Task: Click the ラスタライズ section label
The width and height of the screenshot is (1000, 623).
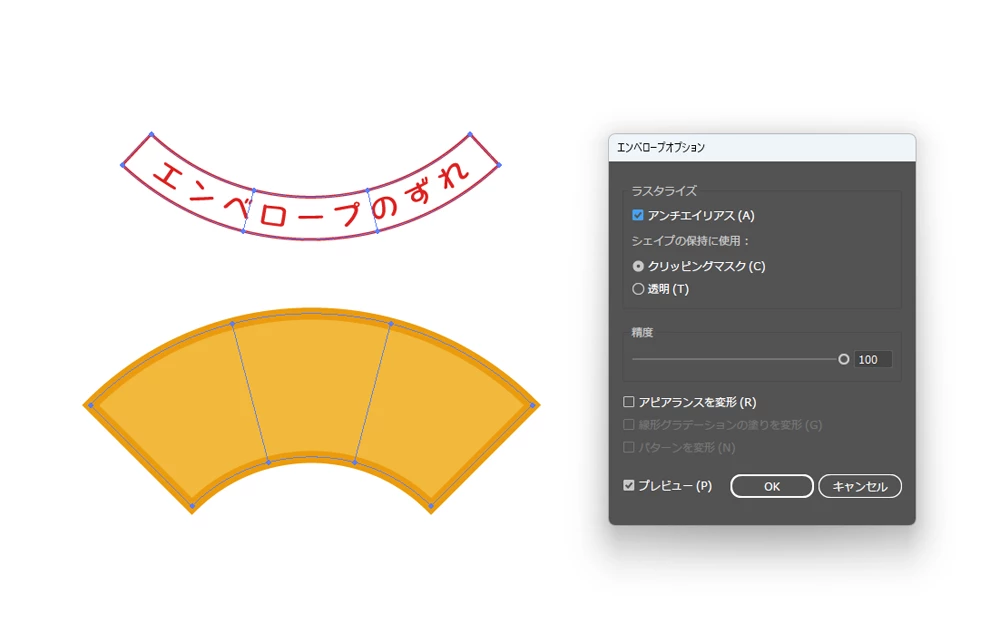Action: coord(664,191)
